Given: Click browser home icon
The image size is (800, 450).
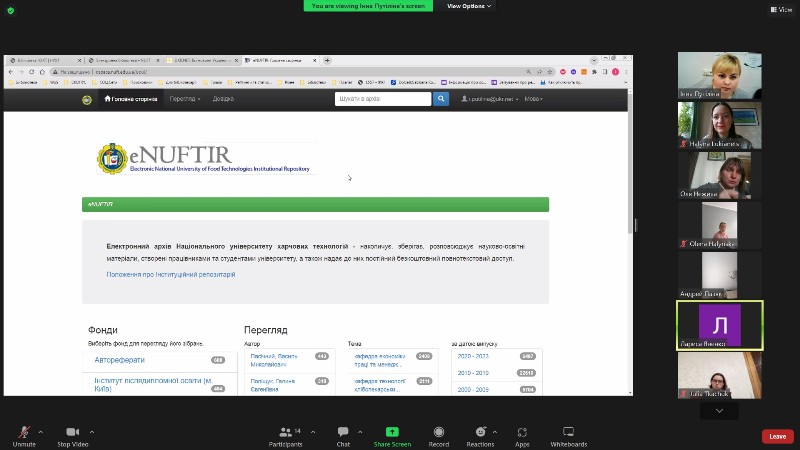Looking at the screenshot, I should [42, 72].
